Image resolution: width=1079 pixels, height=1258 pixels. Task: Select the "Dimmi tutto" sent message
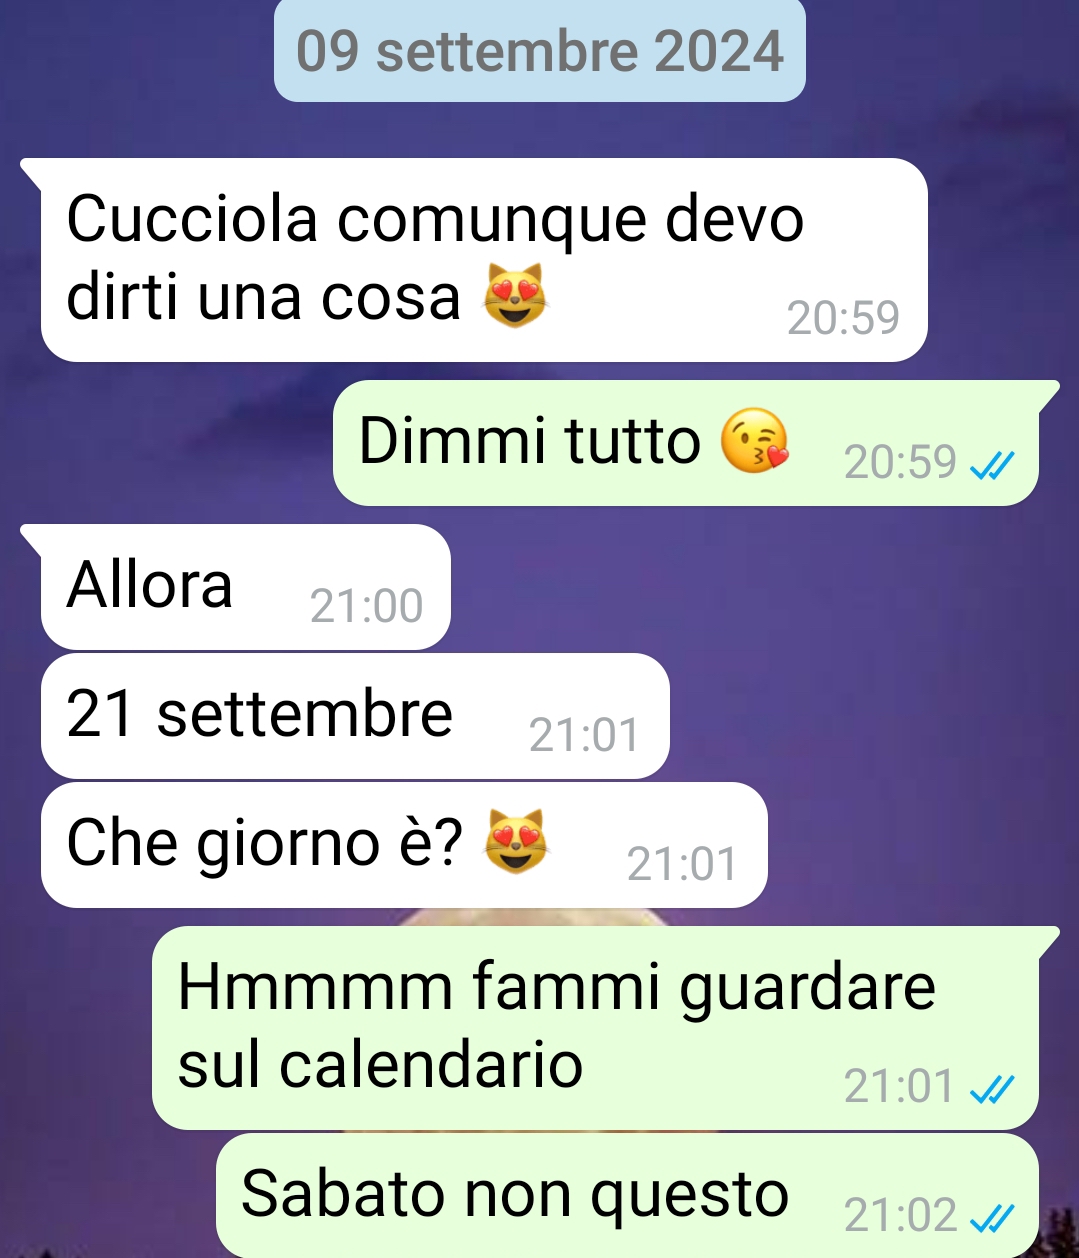[686, 443]
